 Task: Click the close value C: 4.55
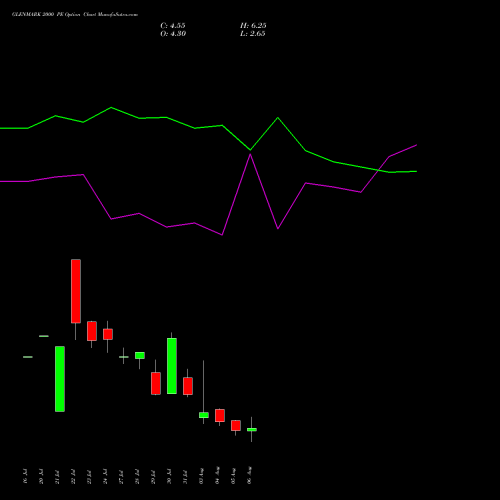coord(173,26)
